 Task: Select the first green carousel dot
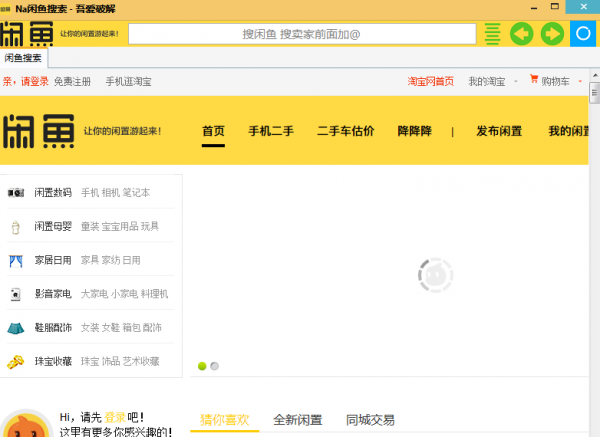(202, 366)
